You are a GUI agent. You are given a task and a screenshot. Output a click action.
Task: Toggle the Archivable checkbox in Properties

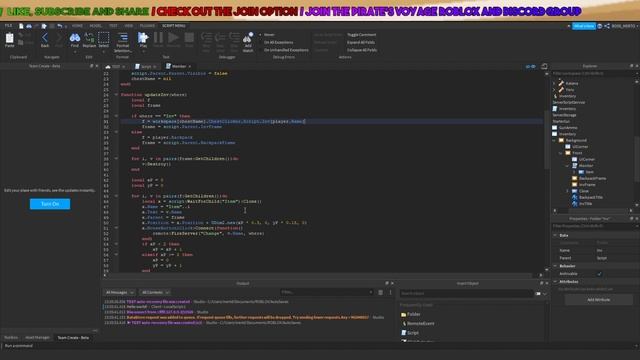coord(599,274)
